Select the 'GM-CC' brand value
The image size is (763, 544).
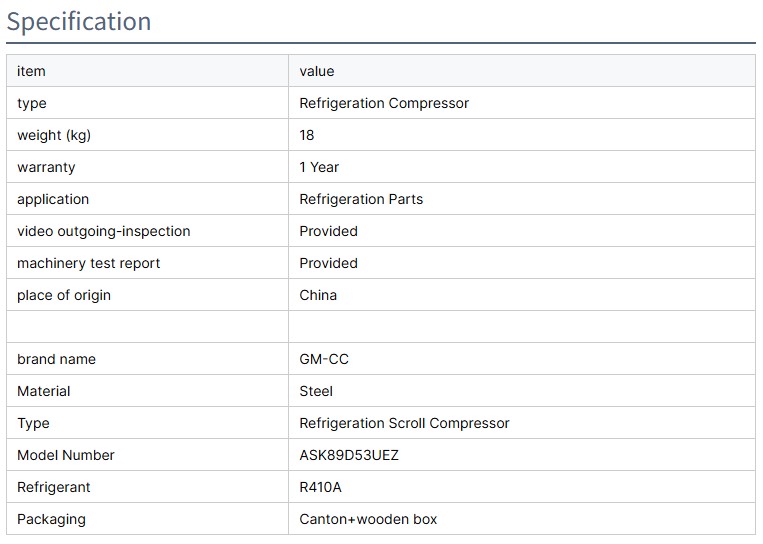click(324, 359)
